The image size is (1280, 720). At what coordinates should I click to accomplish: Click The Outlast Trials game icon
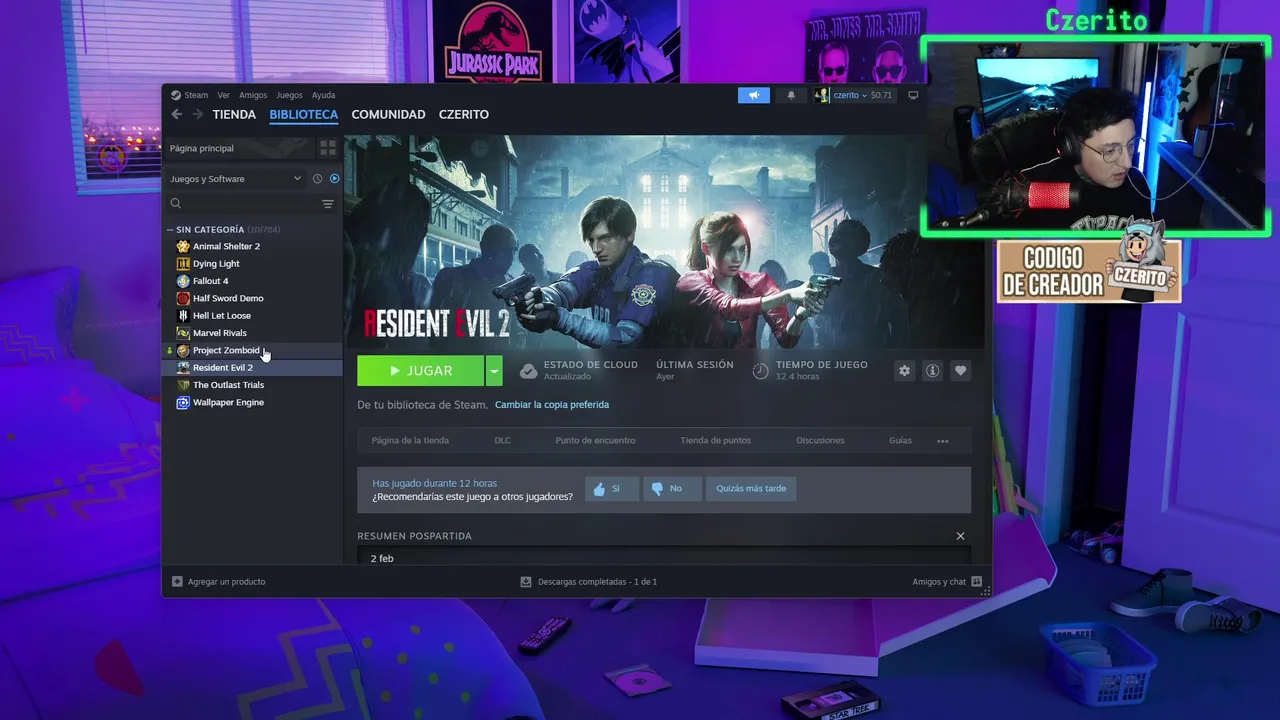point(183,385)
